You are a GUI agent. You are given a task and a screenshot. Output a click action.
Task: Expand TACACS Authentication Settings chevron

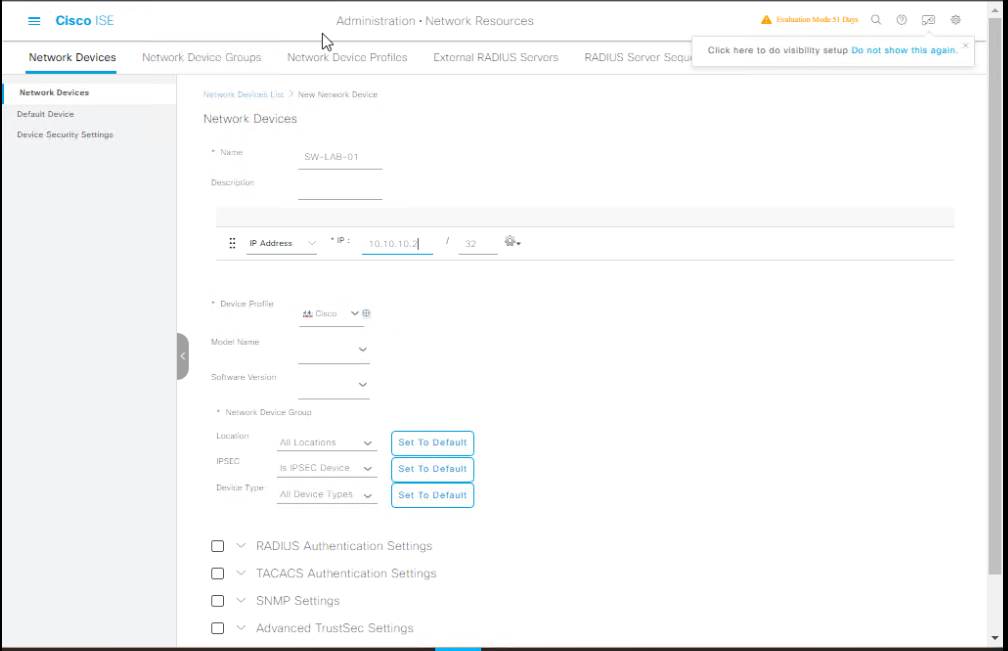click(x=241, y=573)
